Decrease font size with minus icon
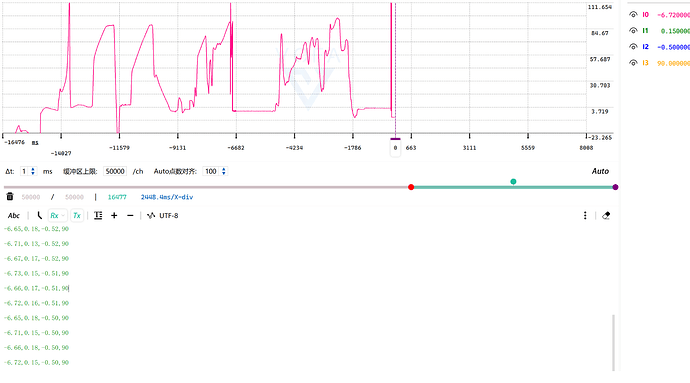The image size is (690, 383). (130, 215)
